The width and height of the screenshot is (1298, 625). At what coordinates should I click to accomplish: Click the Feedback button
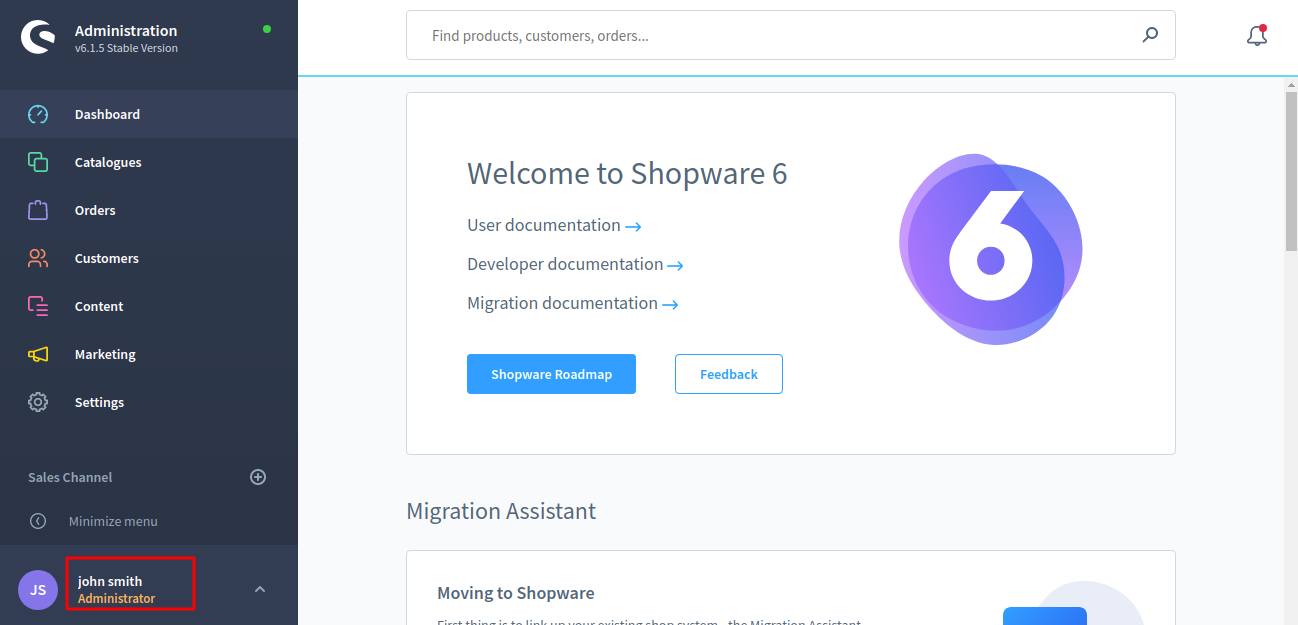pyautogui.click(x=729, y=374)
